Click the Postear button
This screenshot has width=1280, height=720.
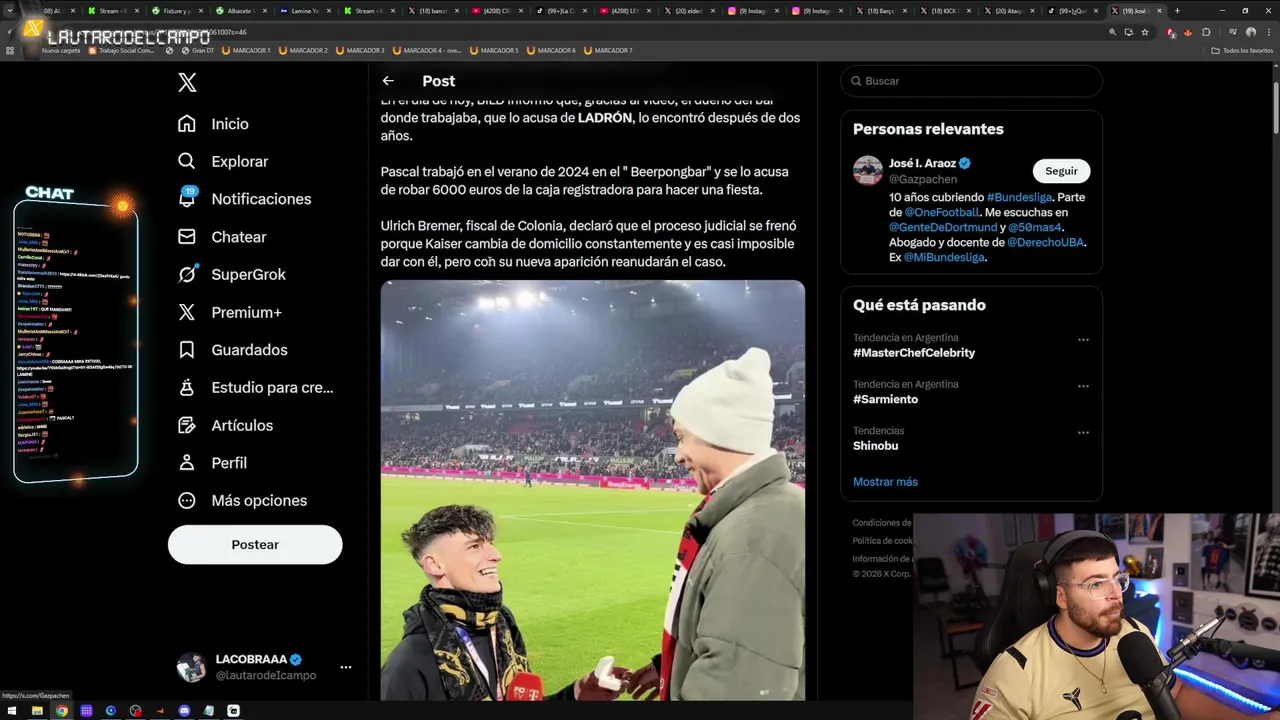point(255,545)
